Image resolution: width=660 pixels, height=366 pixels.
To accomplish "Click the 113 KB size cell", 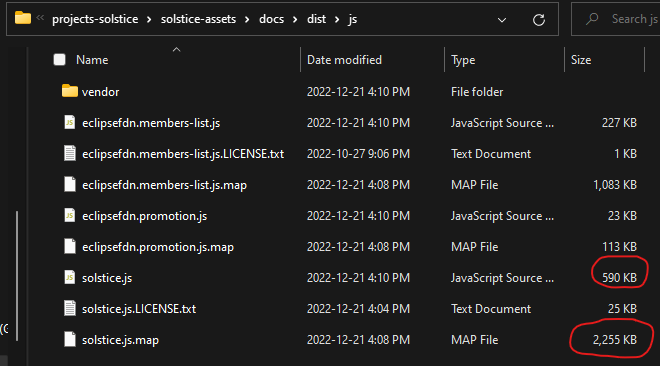I will click(619, 247).
